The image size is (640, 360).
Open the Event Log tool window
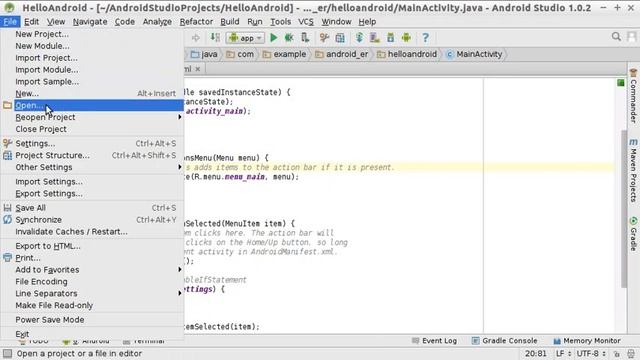click(x=434, y=341)
